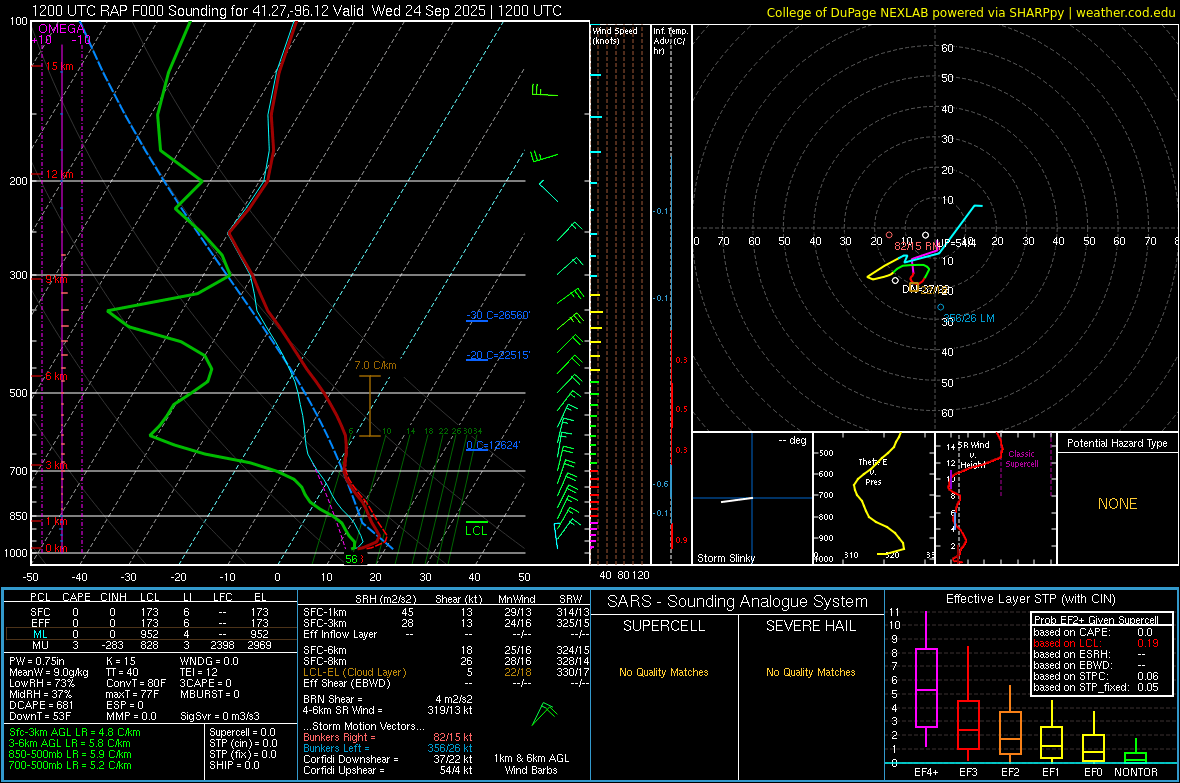Click the 7.0 C/km lapse rate label
The width and height of the screenshot is (1180, 783).
click(375, 365)
